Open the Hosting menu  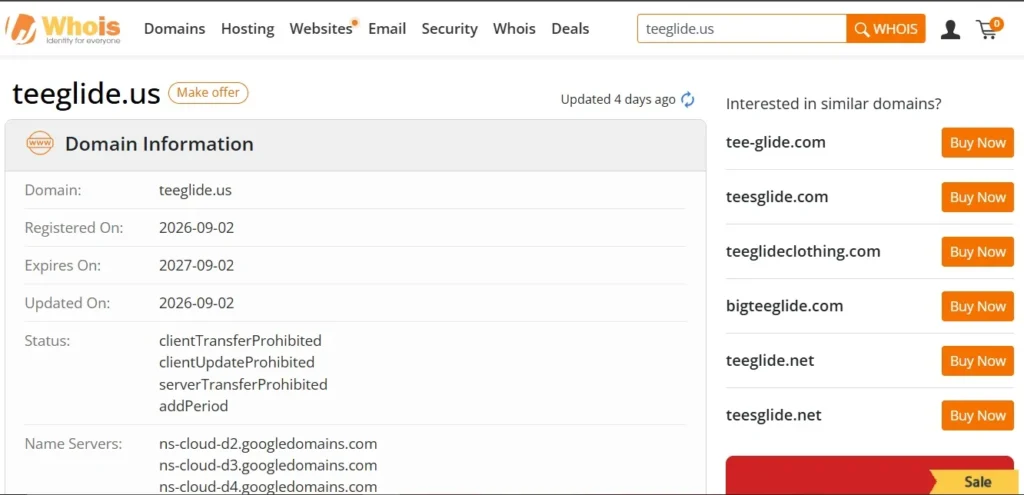tap(248, 29)
